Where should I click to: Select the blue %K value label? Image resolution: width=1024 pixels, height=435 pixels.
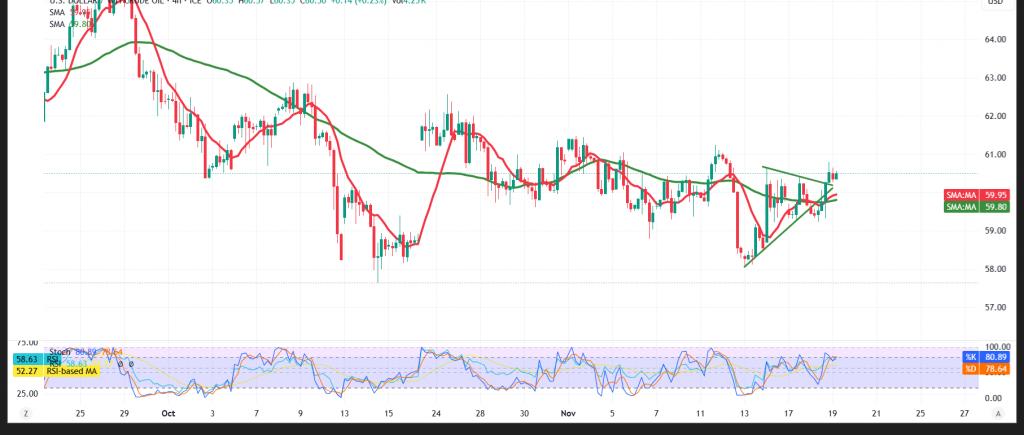[x=967, y=357]
